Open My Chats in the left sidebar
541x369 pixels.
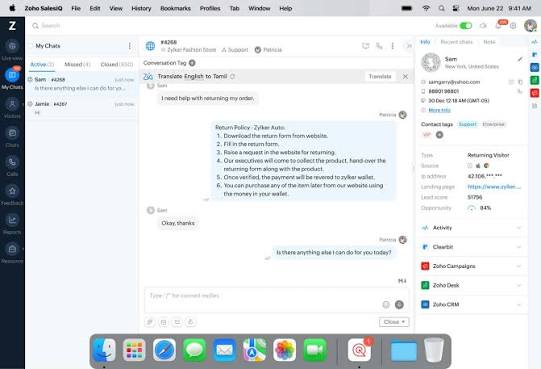(x=12, y=79)
